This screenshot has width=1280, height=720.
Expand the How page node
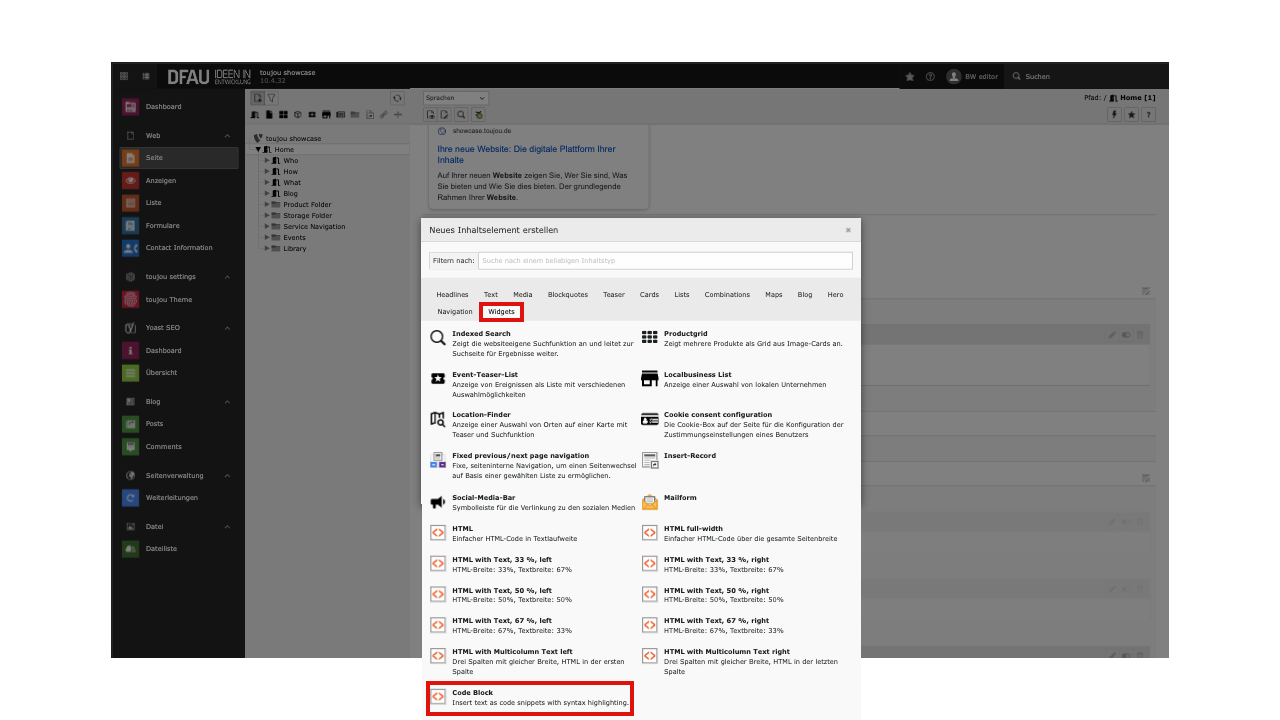pyautogui.click(x=267, y=172)
